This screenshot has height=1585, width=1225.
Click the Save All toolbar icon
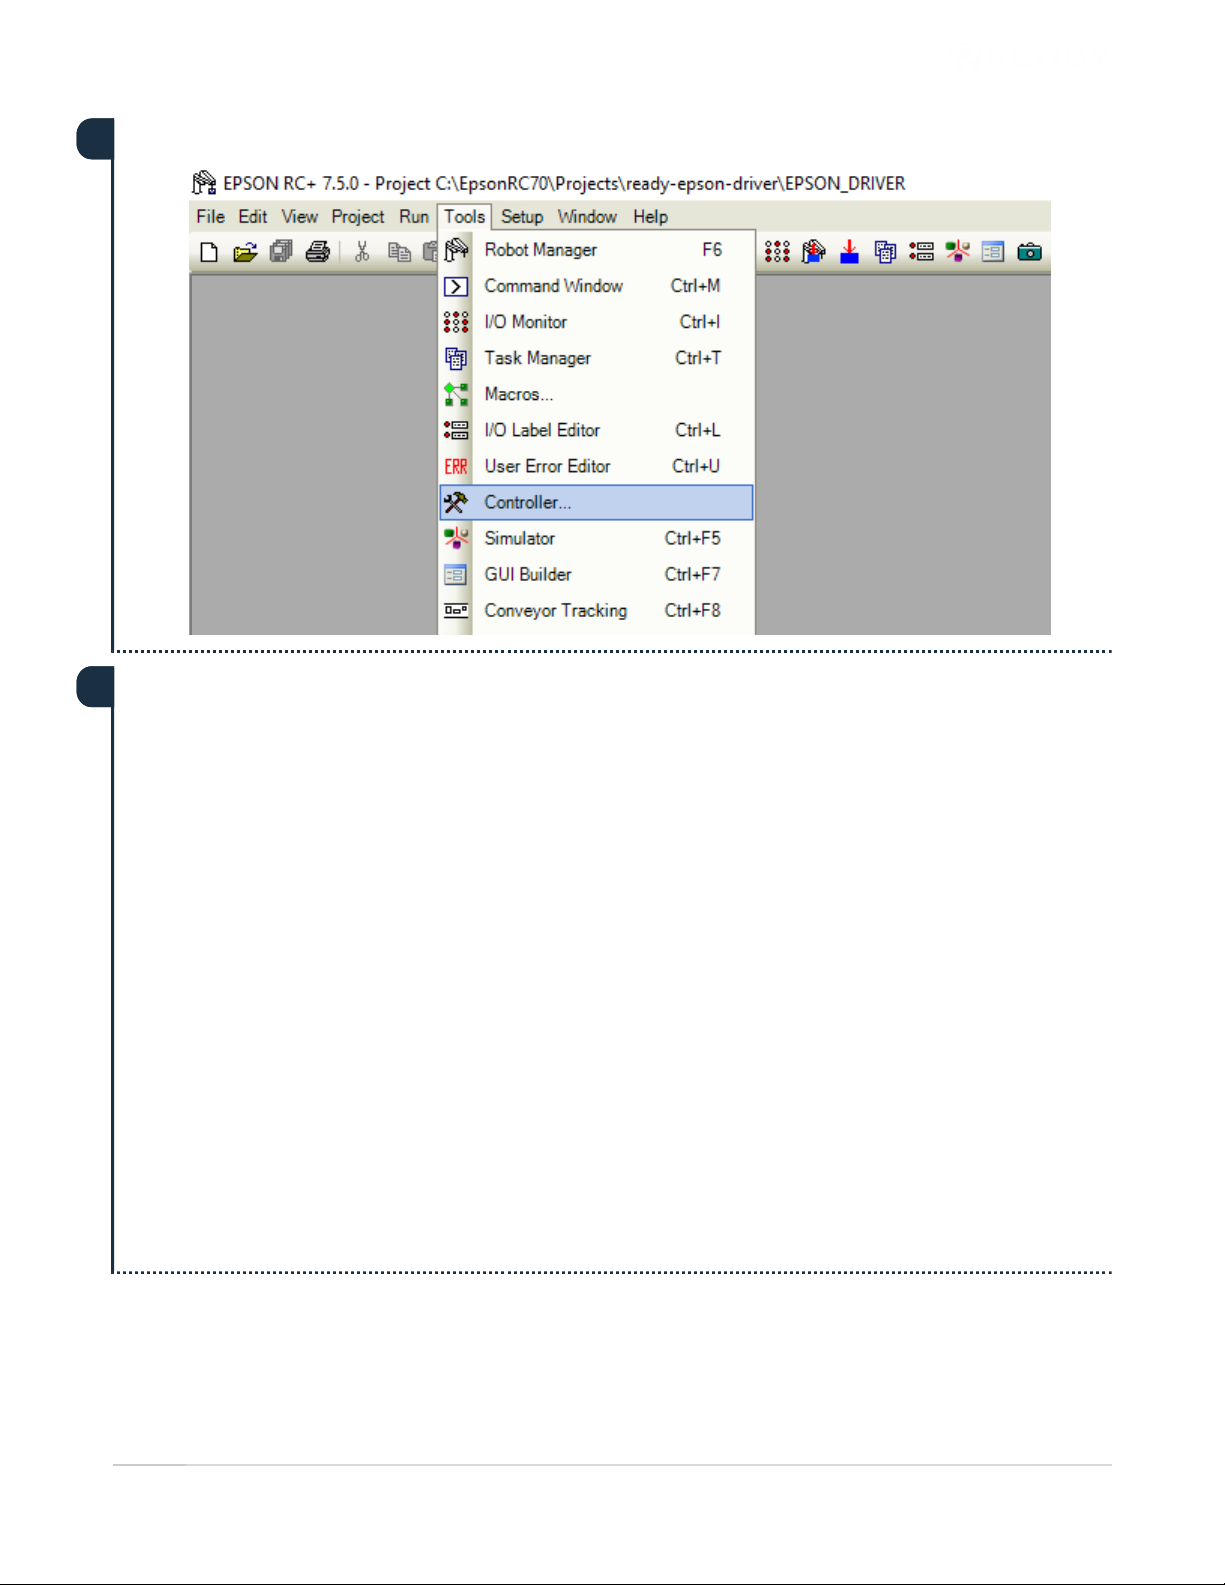click(x=281, y=252)
